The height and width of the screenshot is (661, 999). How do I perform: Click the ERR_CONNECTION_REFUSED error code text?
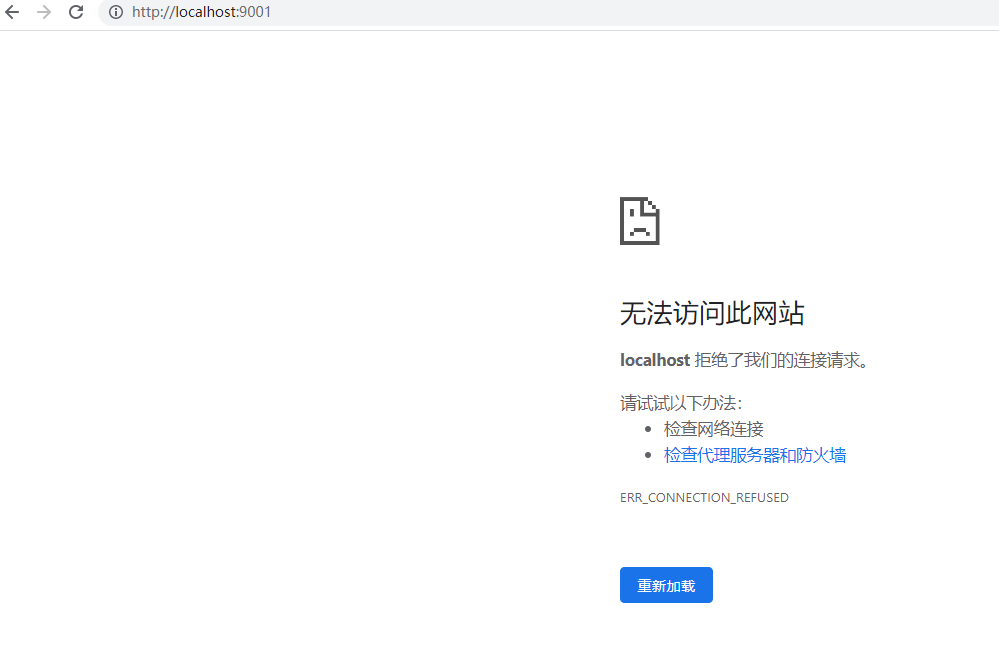click(x=704, y=497)
